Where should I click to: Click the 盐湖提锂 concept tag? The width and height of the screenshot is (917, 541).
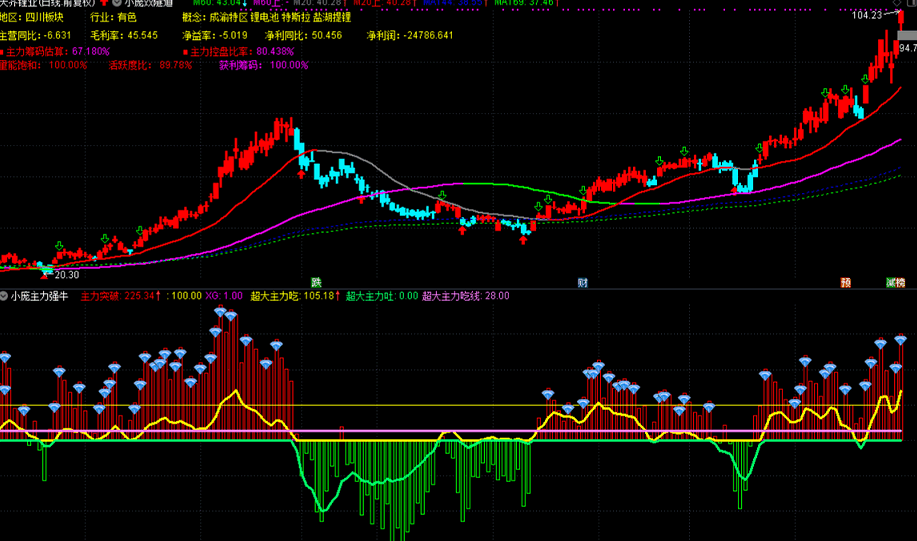pyautogui.click(x=332, y=18)
